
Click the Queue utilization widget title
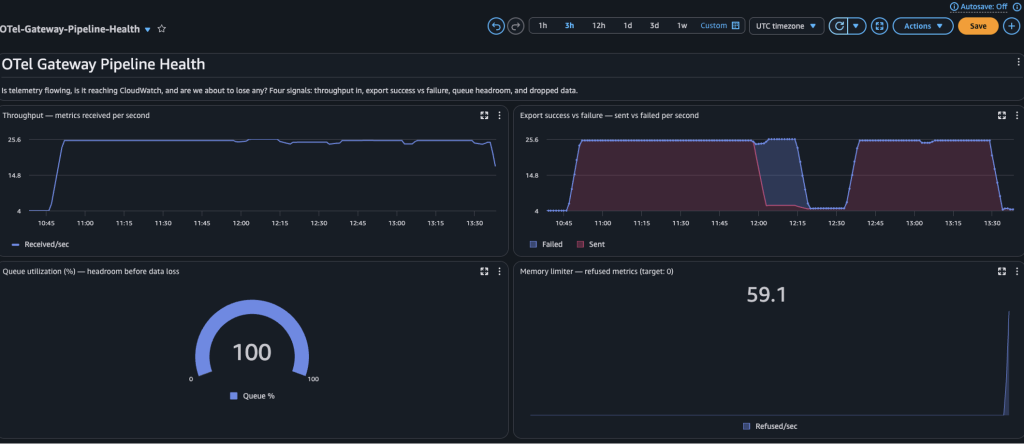[x=91, y=271]
